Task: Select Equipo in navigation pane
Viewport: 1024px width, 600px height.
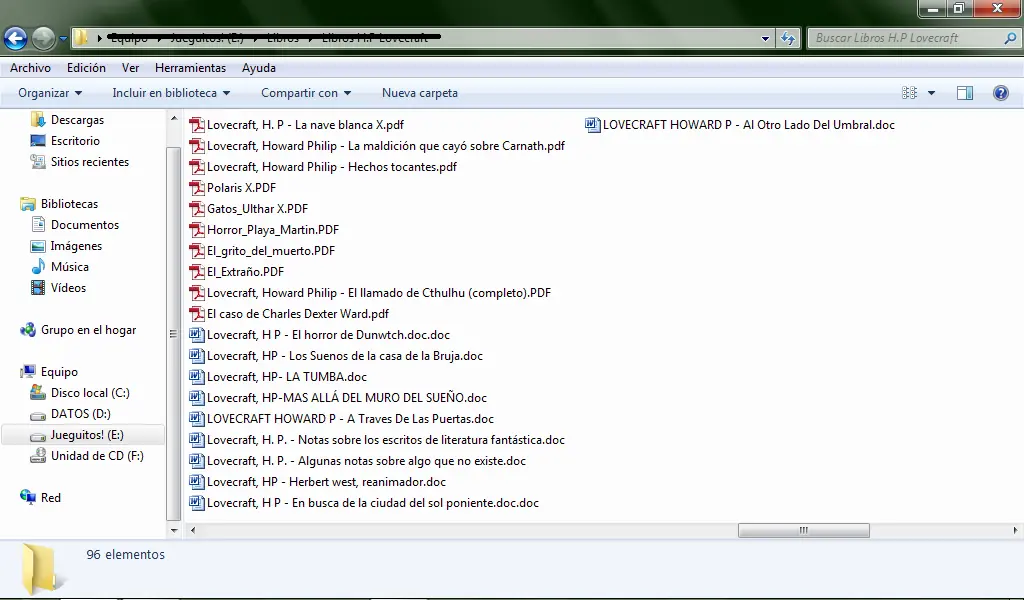Action: [59, 372]
